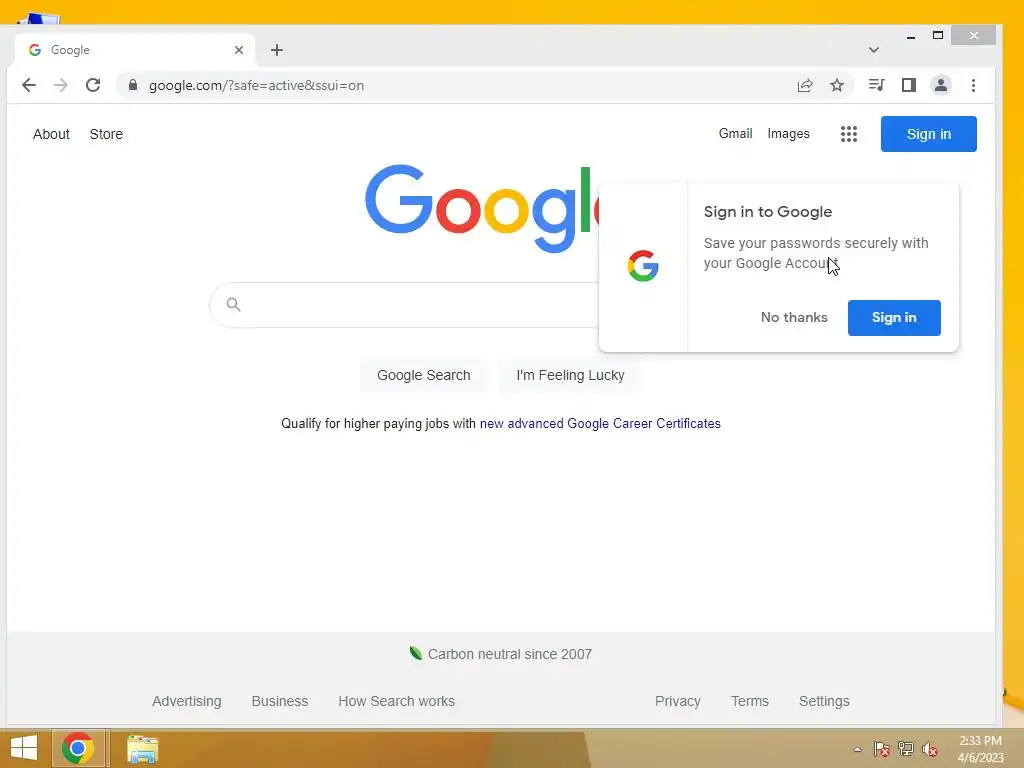Click the network tray icon
1024x768 pixels.
tap(906, 749)
